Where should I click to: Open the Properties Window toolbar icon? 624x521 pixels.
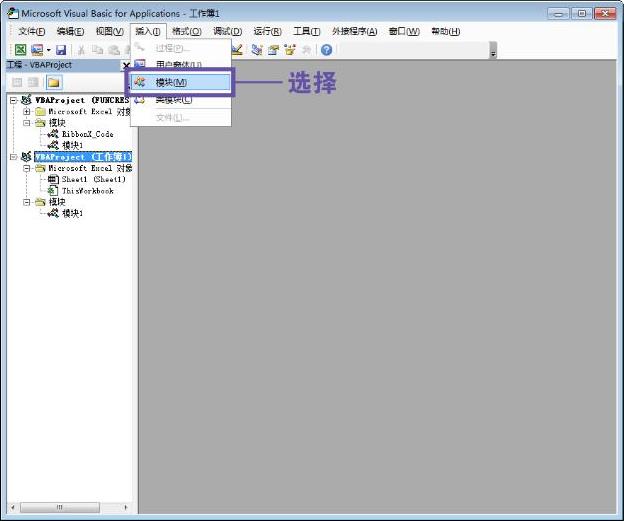(x=273, y=50)
